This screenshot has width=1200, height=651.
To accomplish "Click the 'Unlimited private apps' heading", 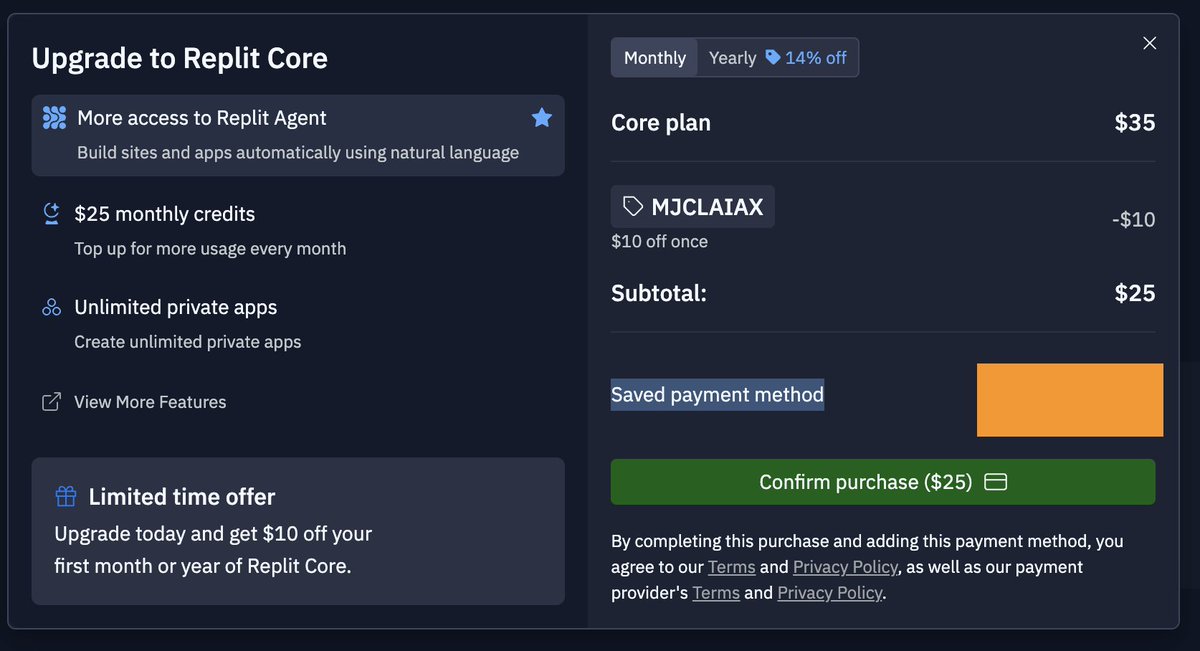I will point(176,307).
